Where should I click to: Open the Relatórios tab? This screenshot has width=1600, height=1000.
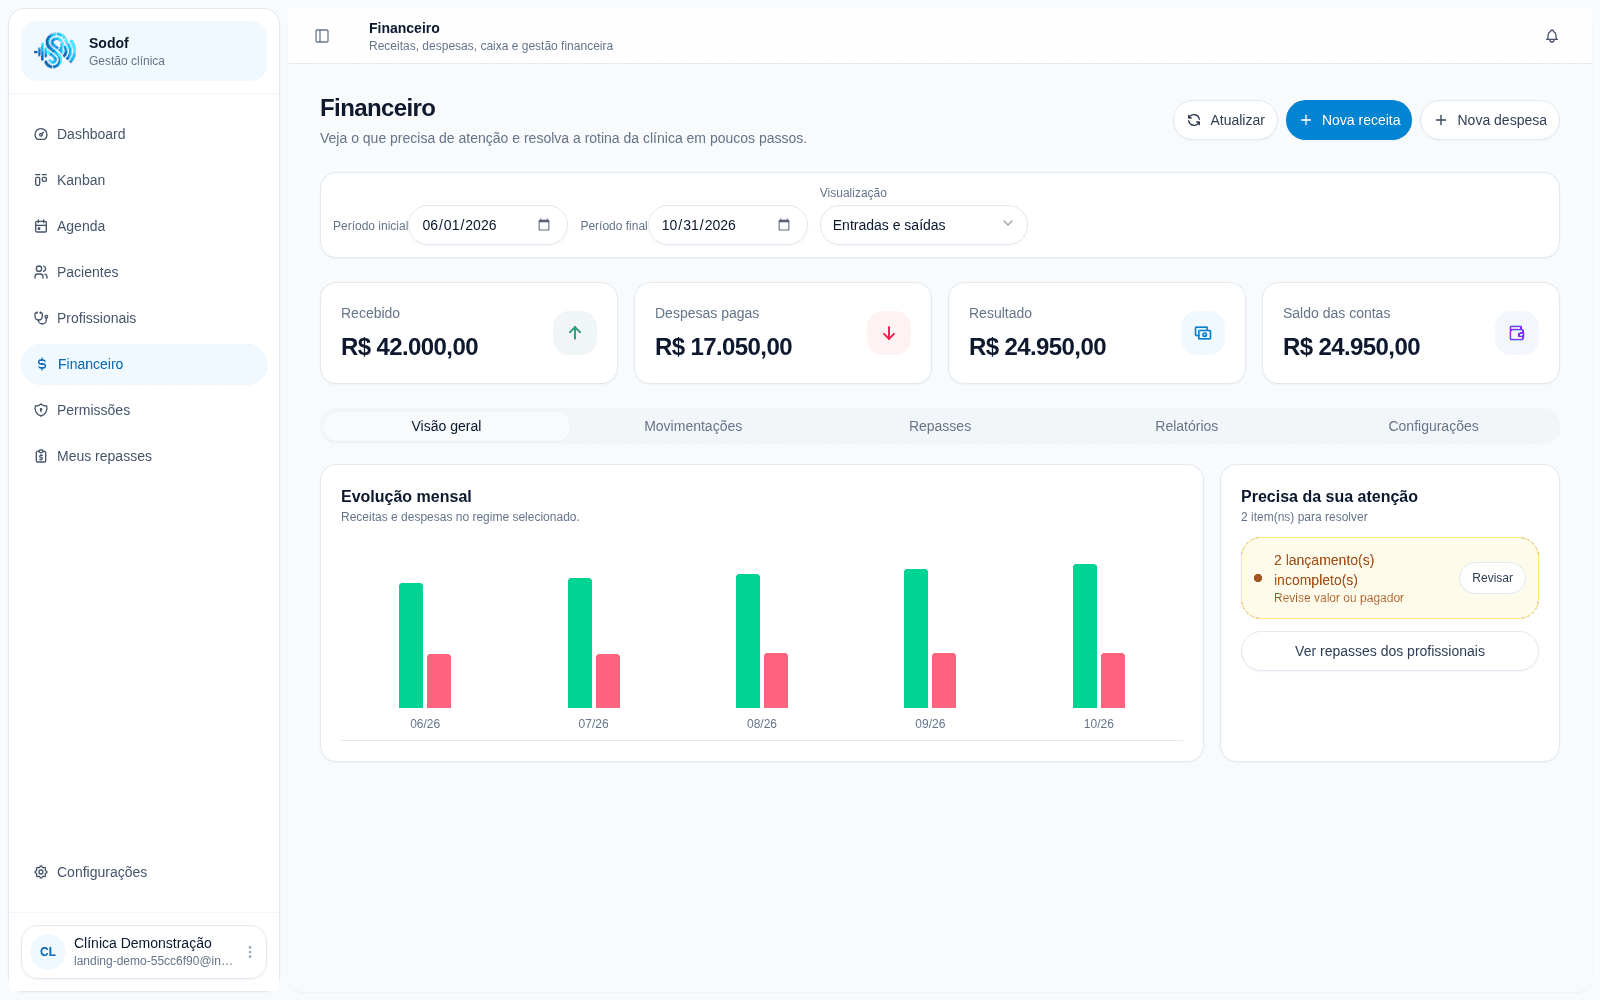pos(1187,426)
